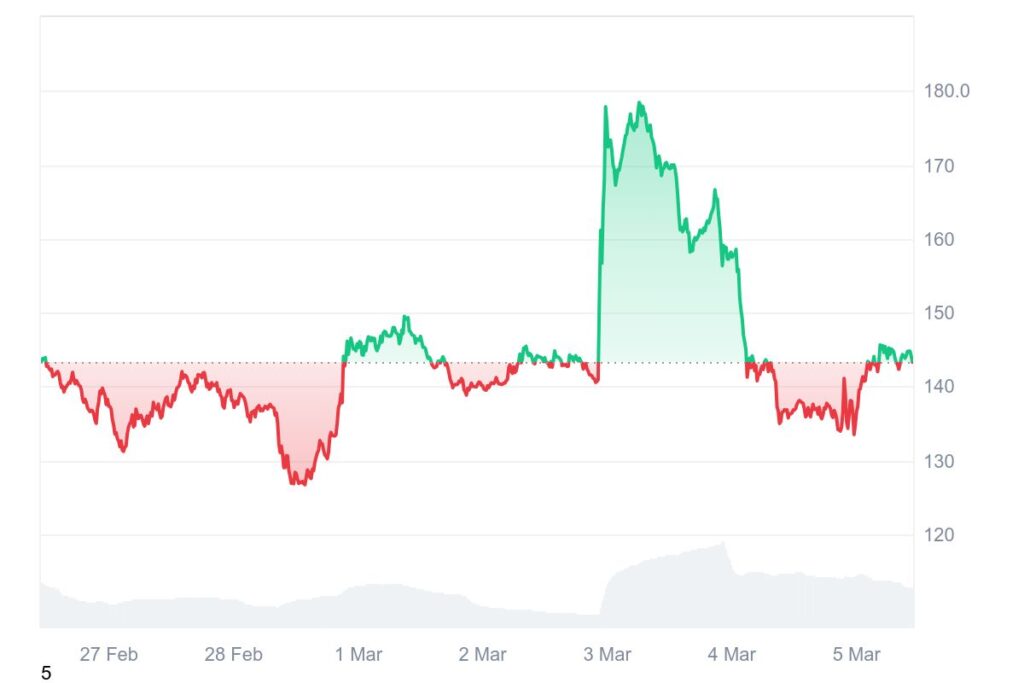Viewport: 1024px width, 683px height.
Task: Click the lowest red trough near 127
Action: (298, 483)
